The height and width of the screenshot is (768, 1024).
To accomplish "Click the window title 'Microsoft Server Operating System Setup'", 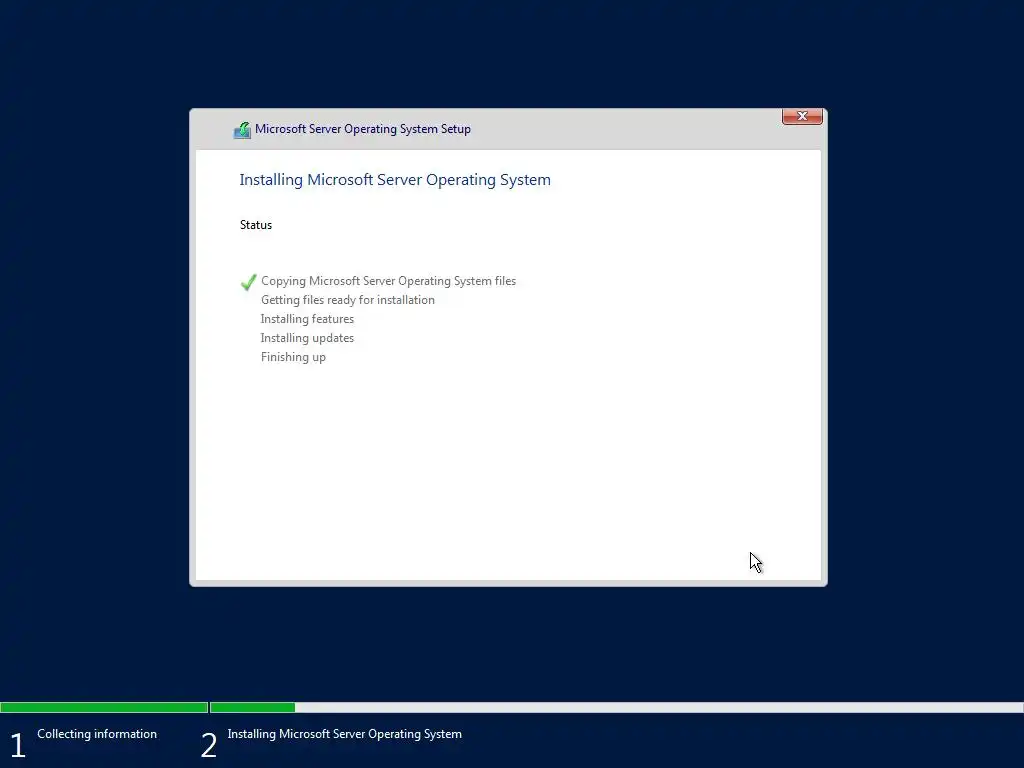I will (362, 129).
